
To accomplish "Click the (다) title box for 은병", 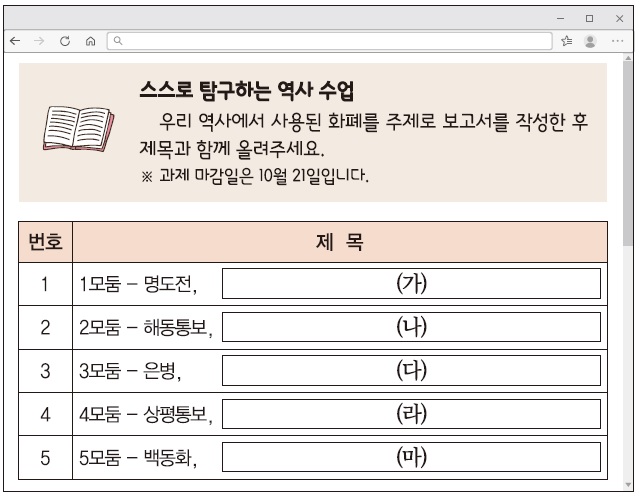I will [x=410, y=370].
